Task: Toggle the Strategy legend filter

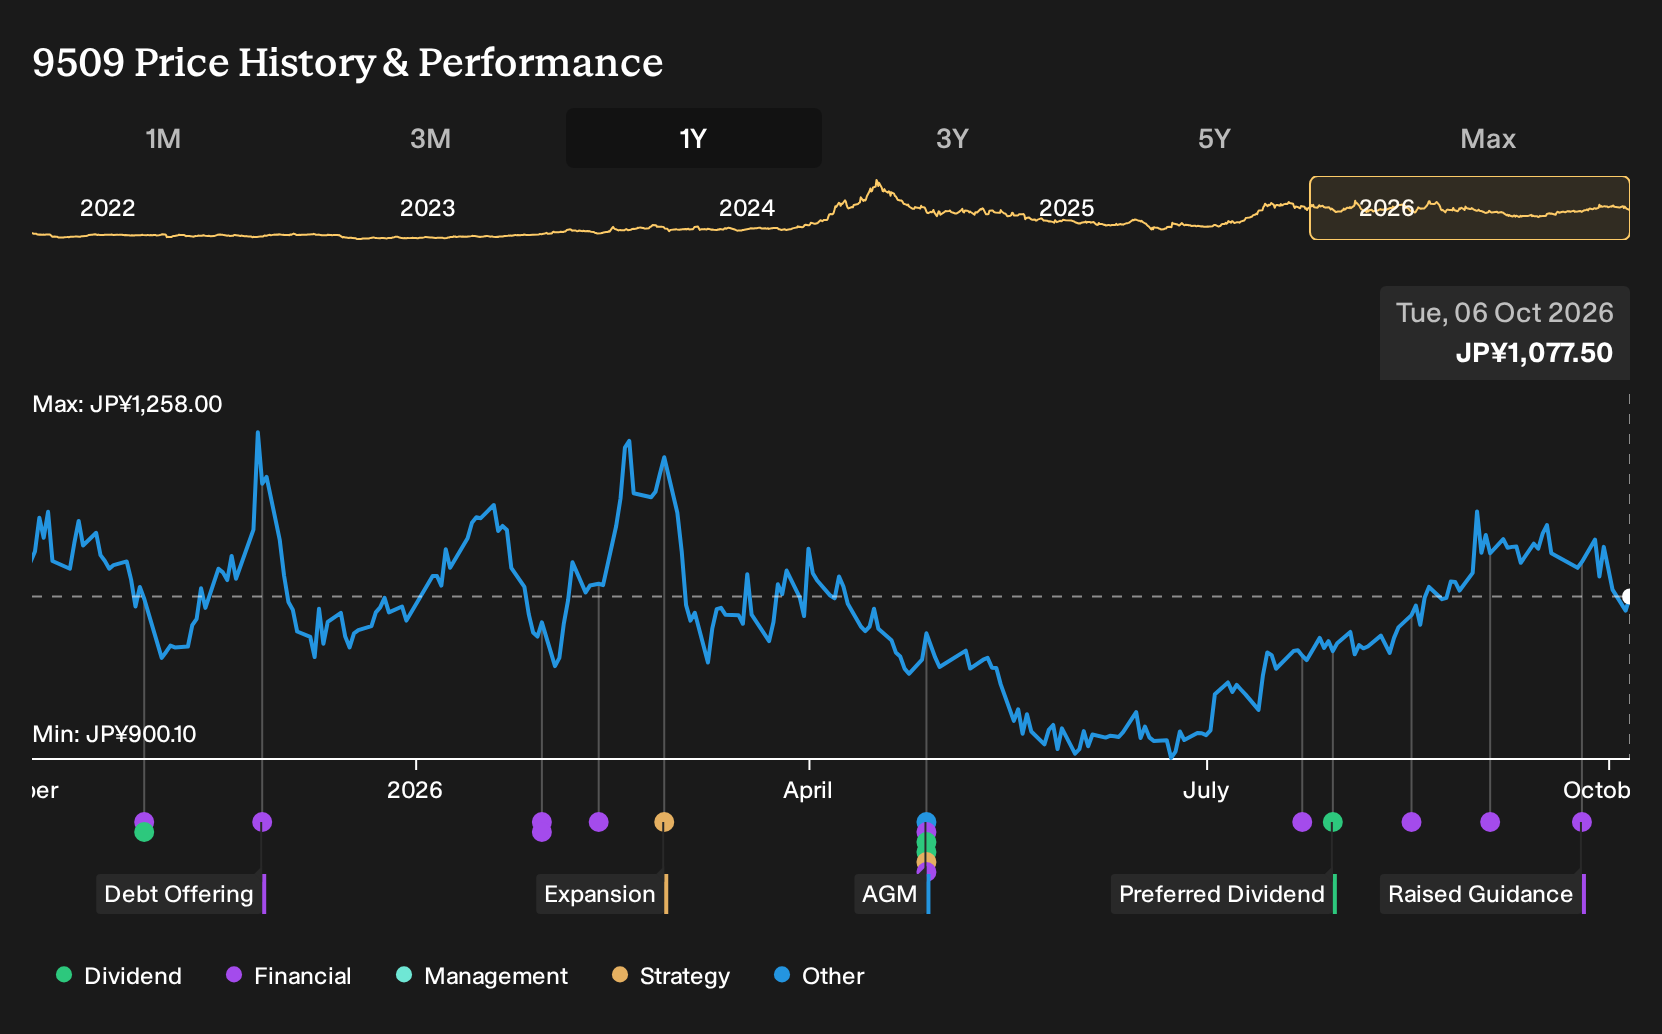Action: pos(671,976)
